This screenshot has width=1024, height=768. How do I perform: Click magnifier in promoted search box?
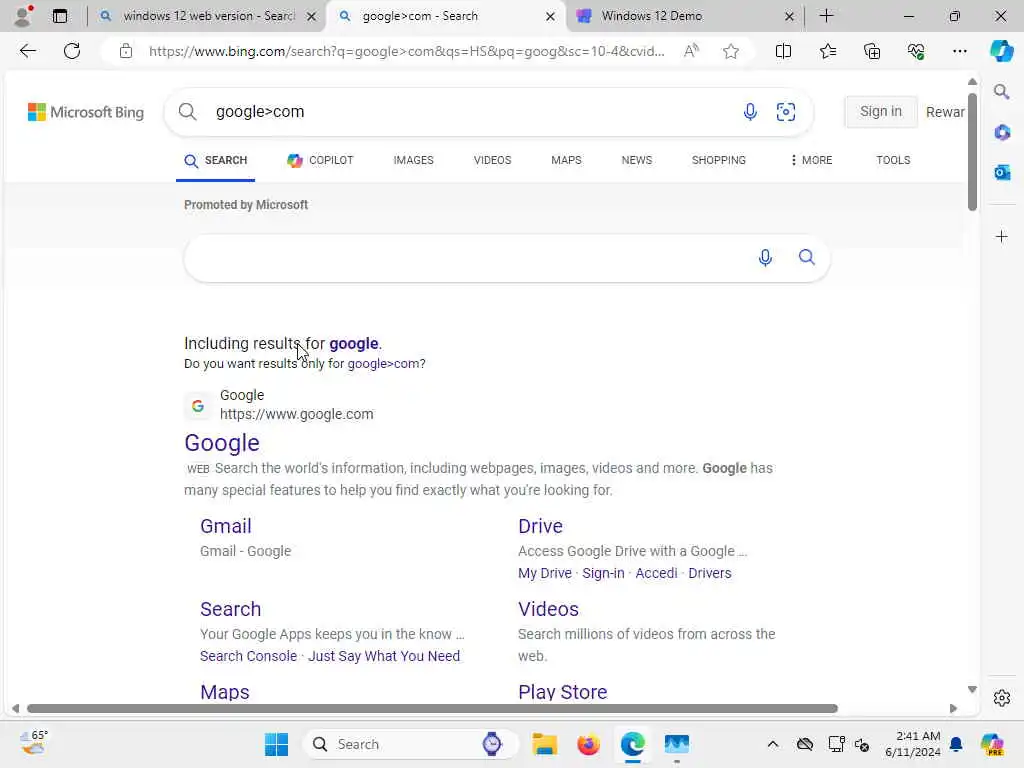(807, 257)
